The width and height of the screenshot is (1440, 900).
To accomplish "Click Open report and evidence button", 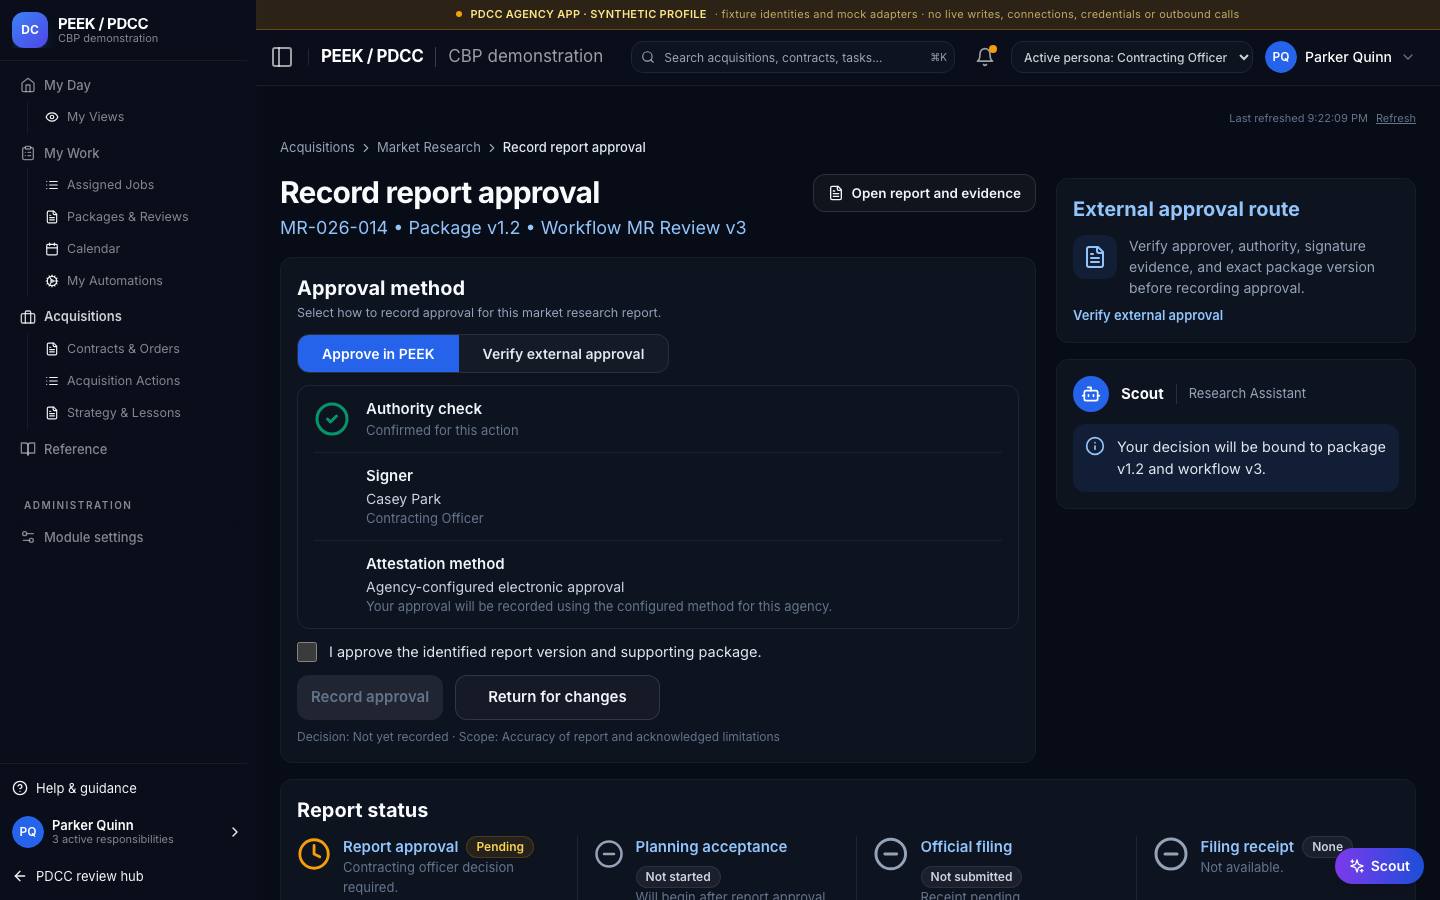I will point(924,193).
